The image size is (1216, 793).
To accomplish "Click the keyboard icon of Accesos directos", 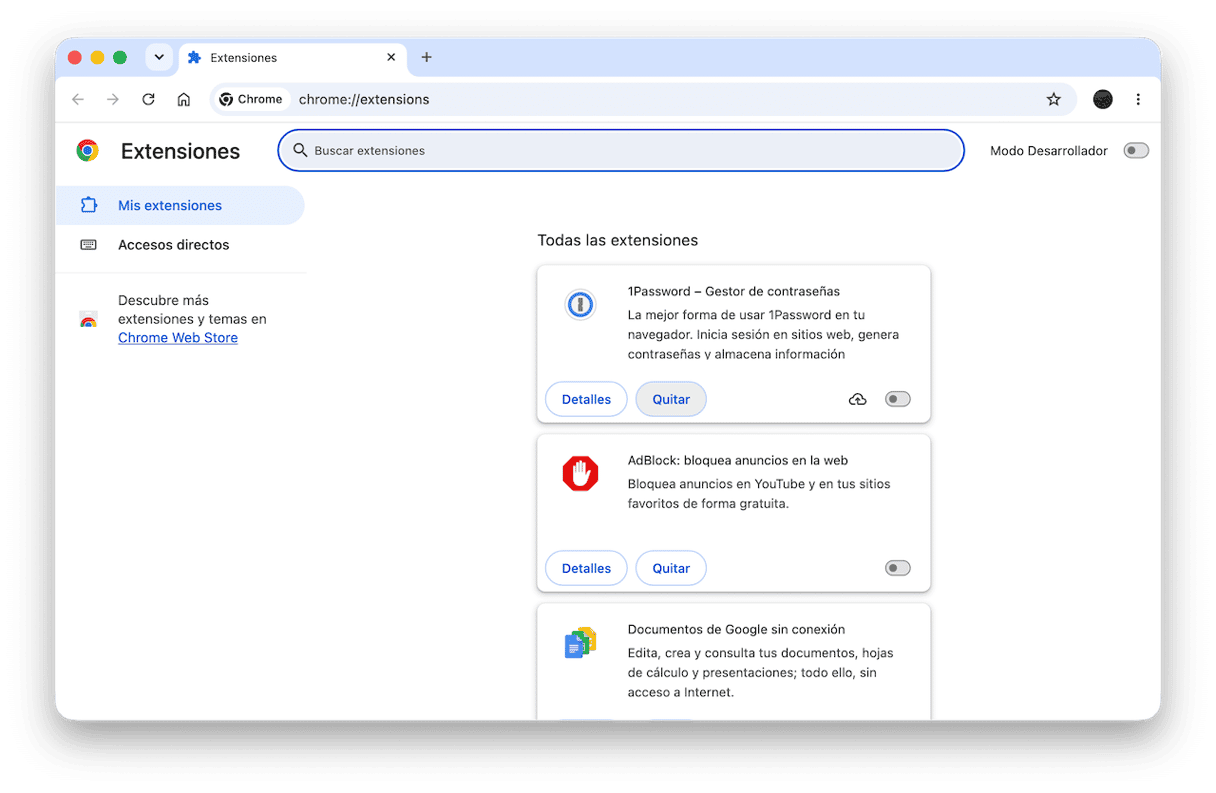I will click(x=88, y=244).
